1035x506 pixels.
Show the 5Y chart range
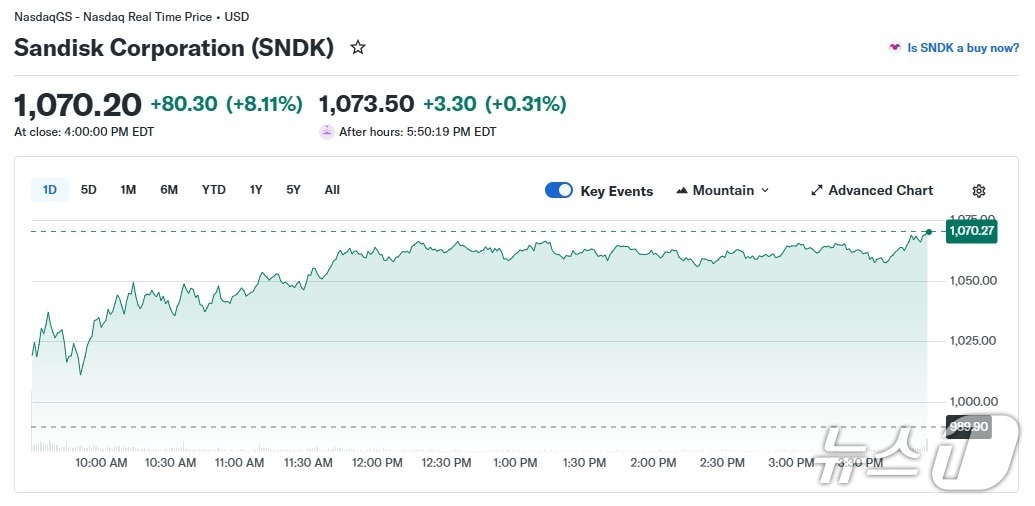(293, 190)
